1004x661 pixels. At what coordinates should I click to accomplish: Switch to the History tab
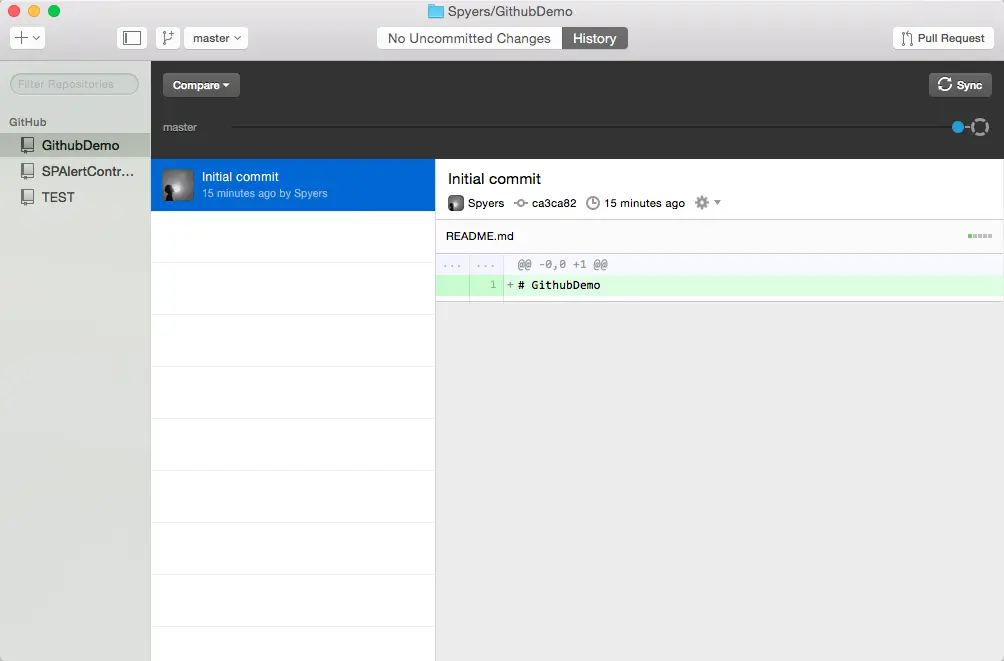(595, 38)
